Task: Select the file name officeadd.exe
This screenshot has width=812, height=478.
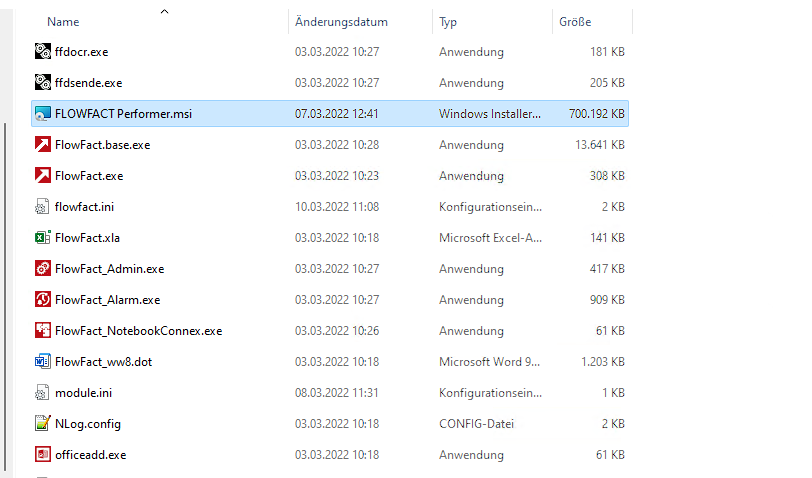Action: tap(91, 455)
